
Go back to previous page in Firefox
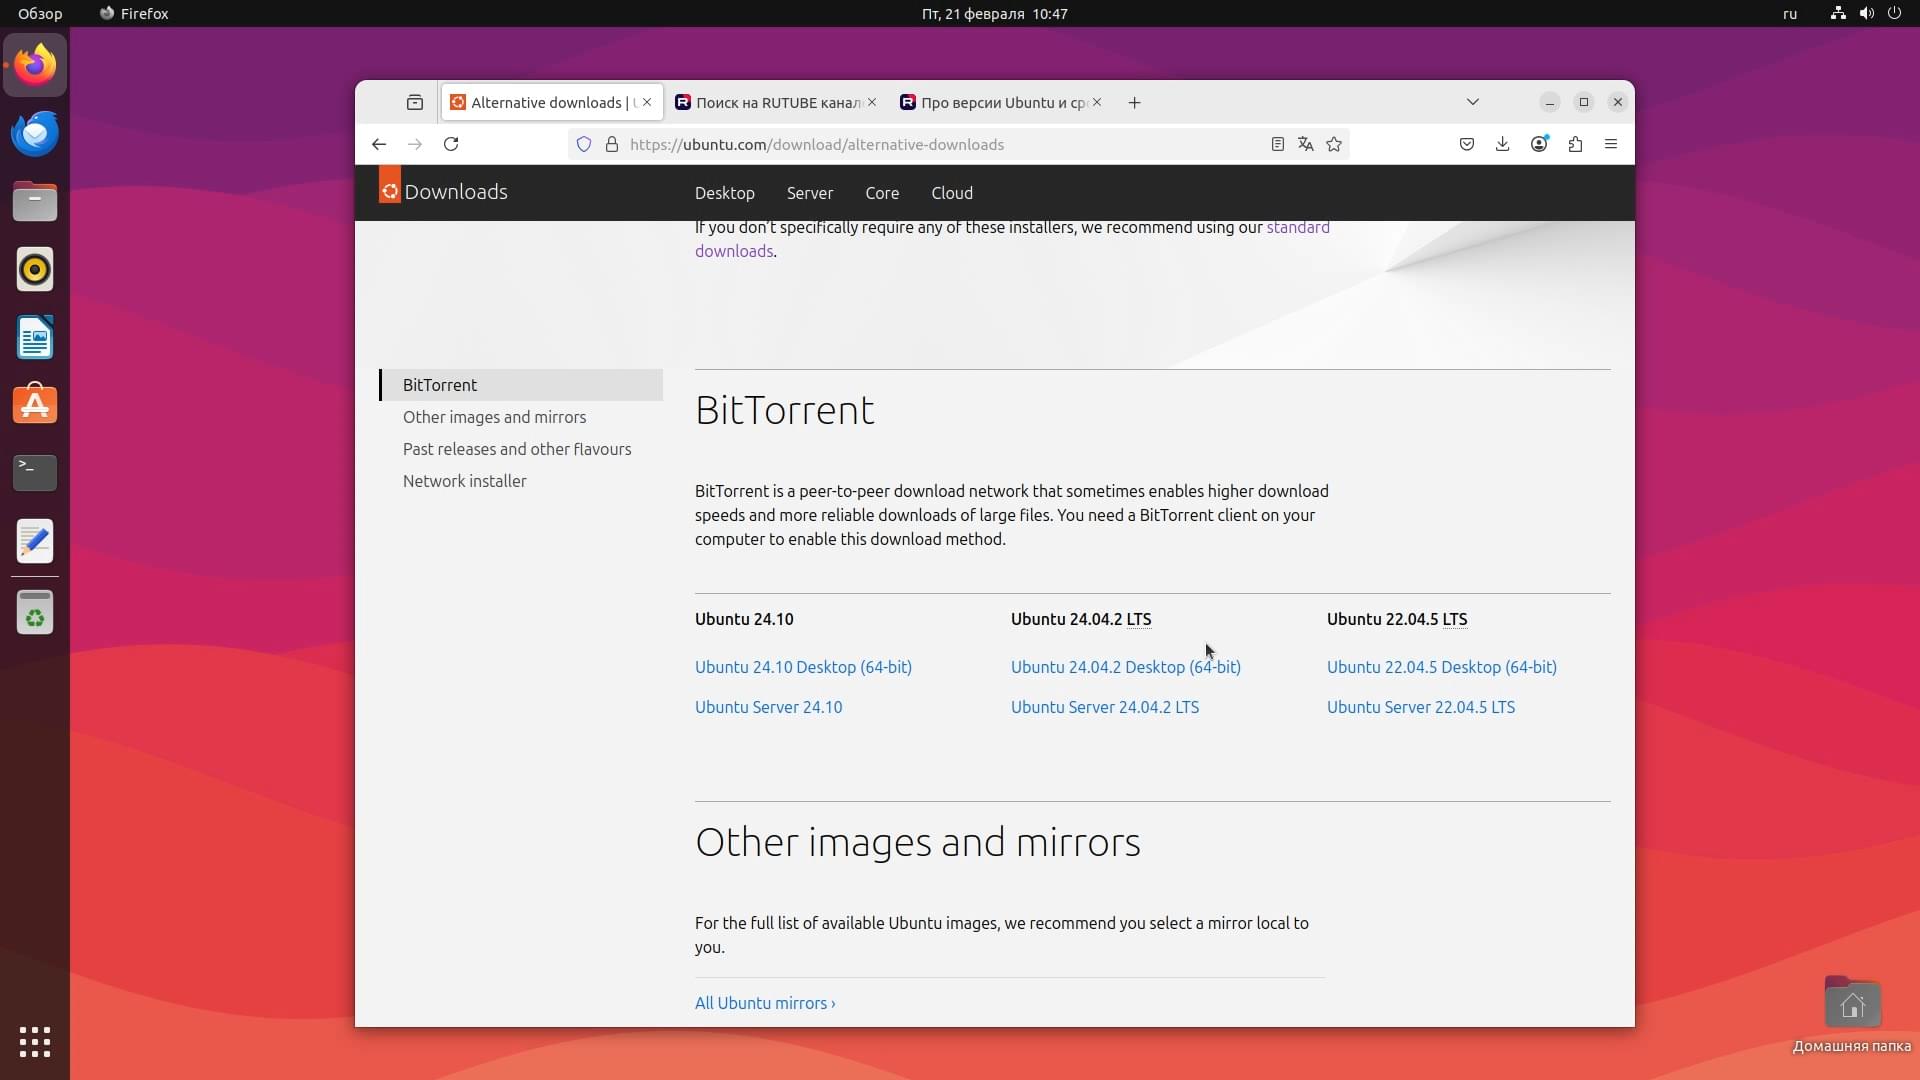click(379, 144)
